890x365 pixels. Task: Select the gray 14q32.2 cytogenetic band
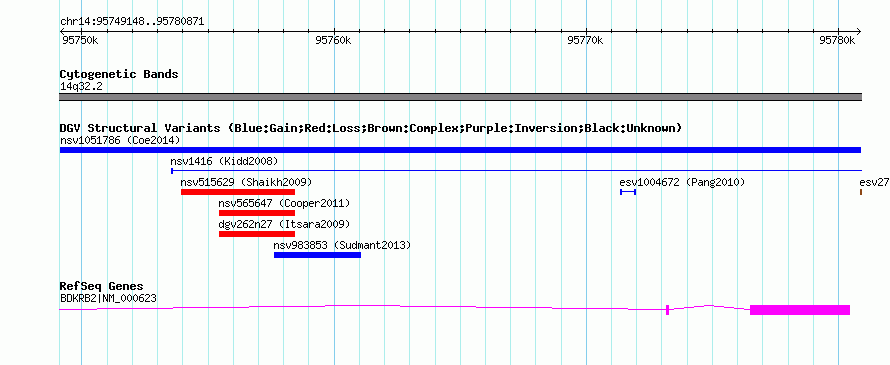pos(460,97)
